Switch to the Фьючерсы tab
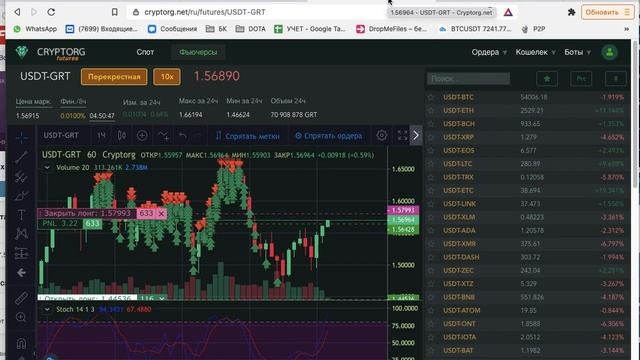The width and height of the screenshot is (640, 360). click(x=198, y=52)
